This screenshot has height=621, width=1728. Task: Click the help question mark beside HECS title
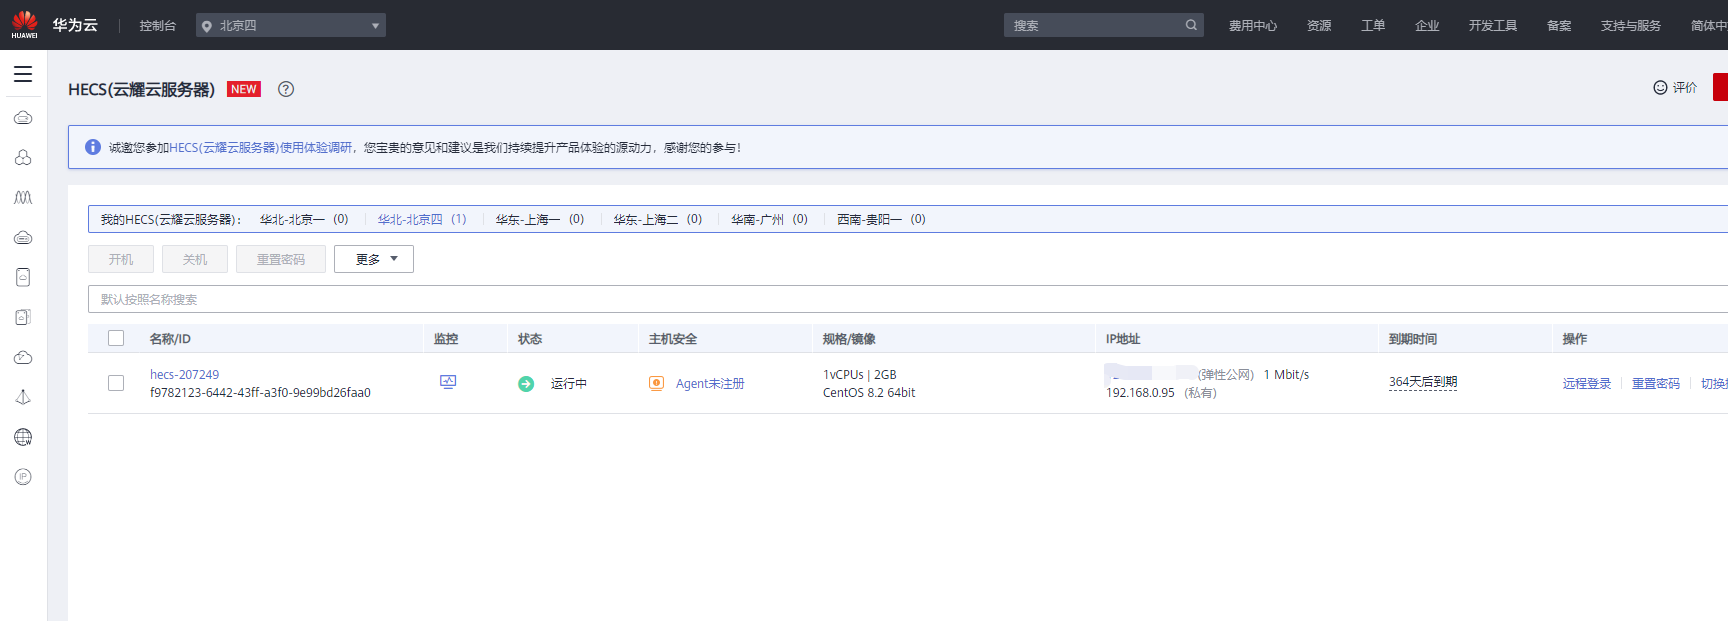point(286,89)
